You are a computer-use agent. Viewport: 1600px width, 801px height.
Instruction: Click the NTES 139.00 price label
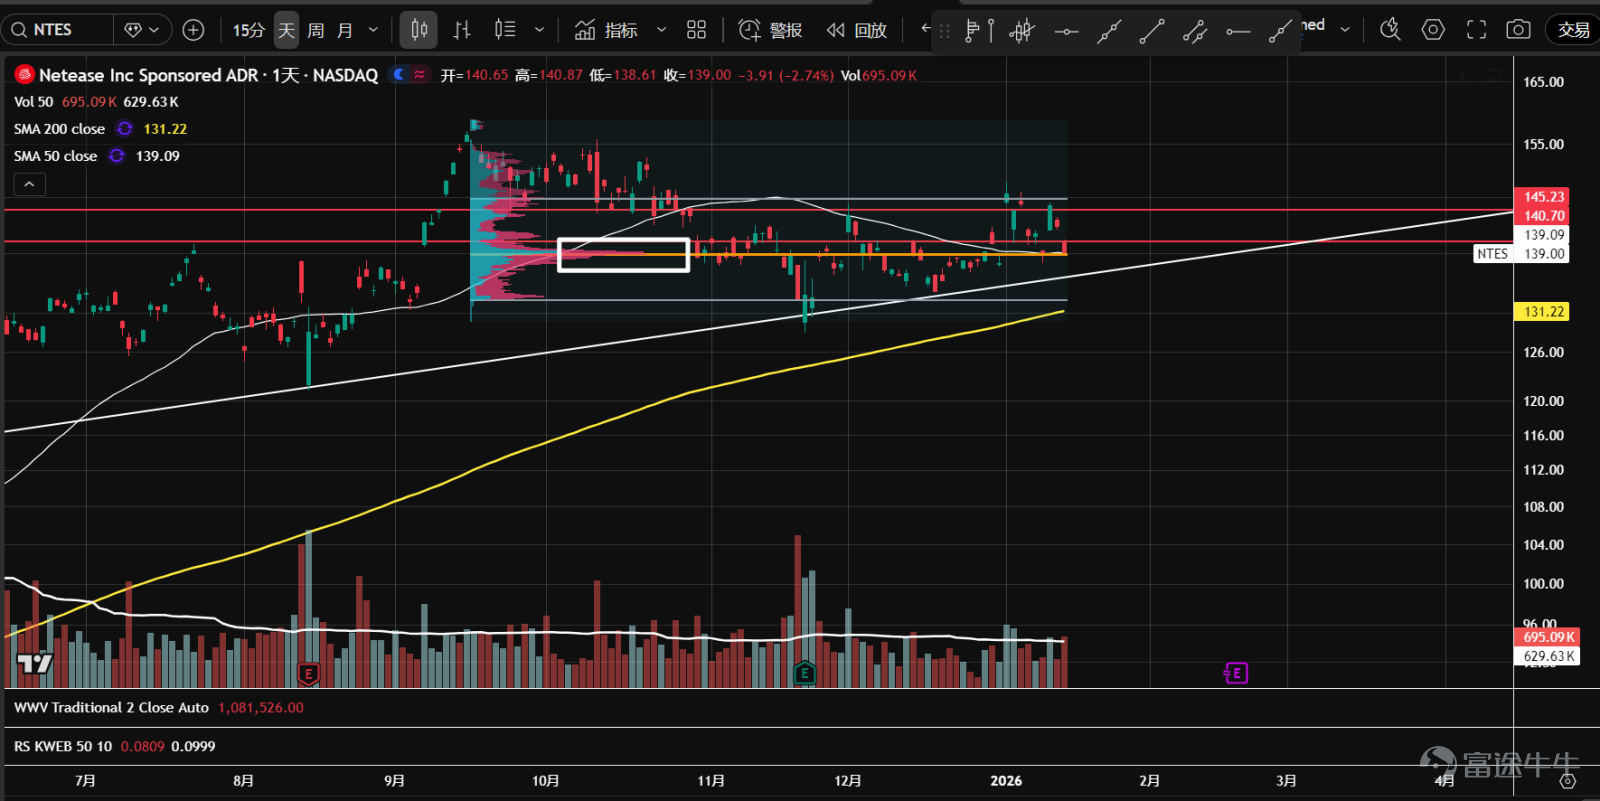point(1521,254)
